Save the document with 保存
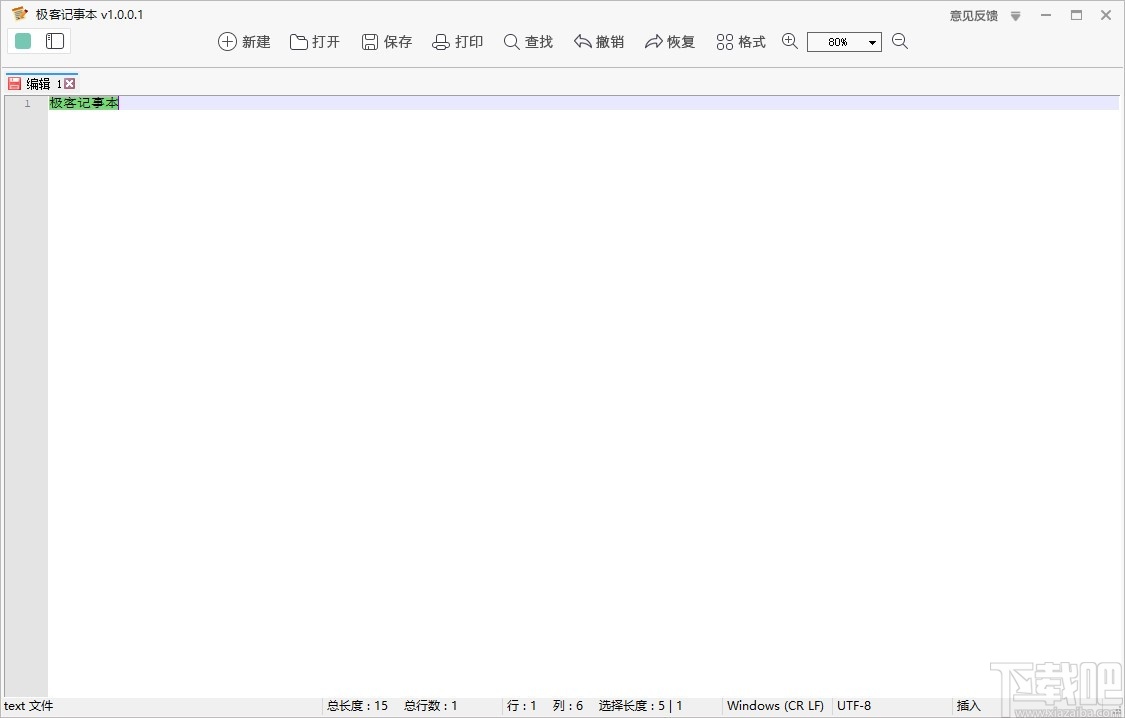 pos(387,42)
